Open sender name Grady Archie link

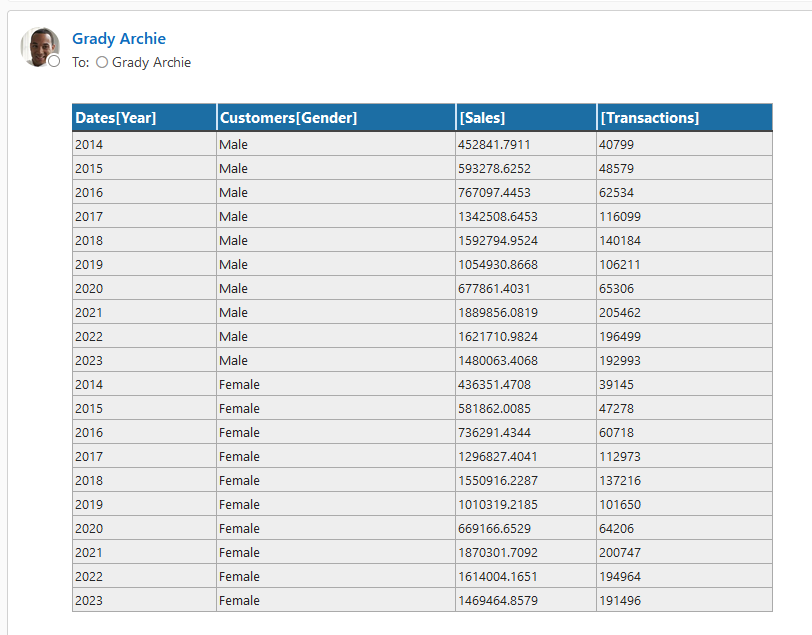click(119, 38)
